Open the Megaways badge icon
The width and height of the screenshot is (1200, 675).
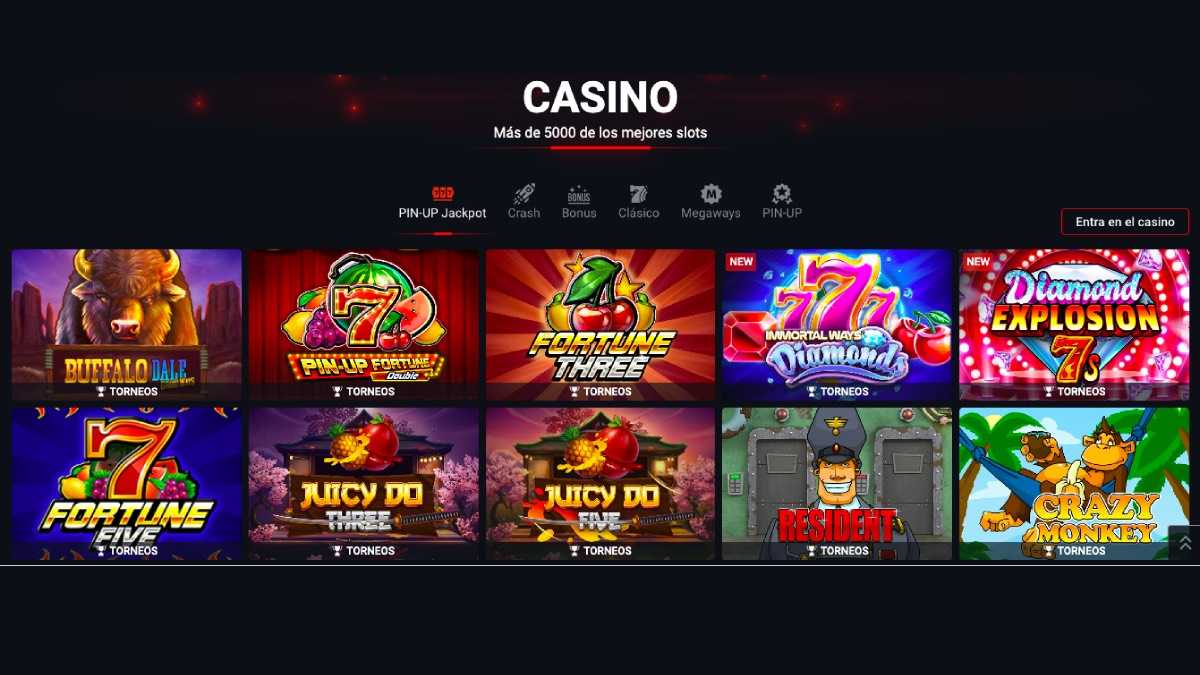(x=711, y=194)
